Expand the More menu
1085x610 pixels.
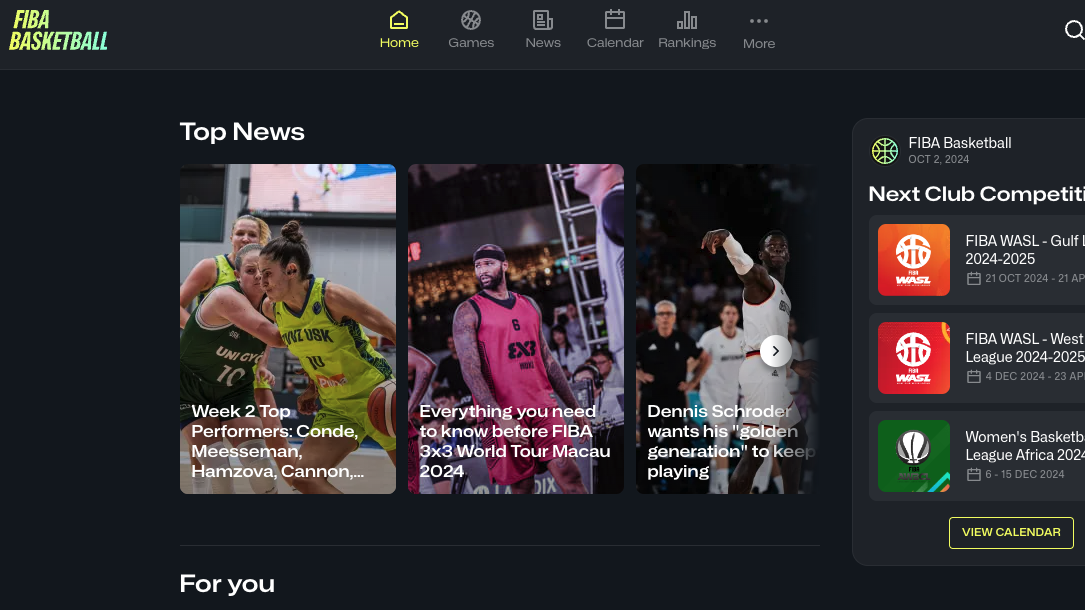coord(759,30)
